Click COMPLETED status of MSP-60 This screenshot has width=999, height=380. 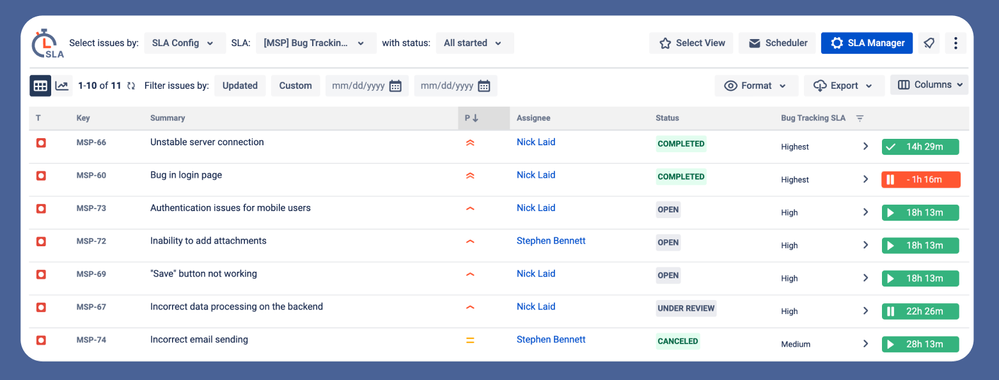681,177
